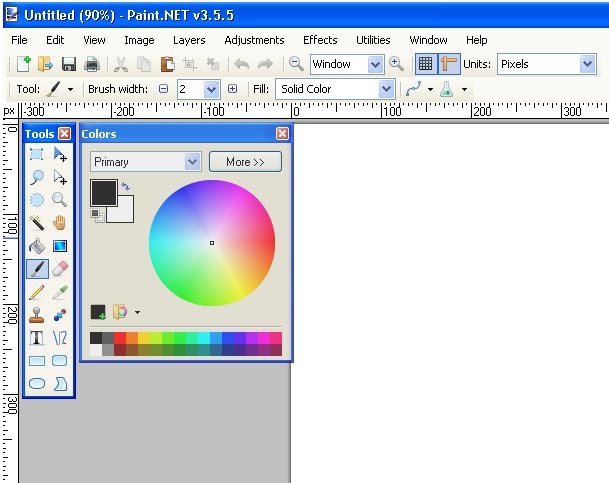Click the Paste clipboard icon
Viewport: 609px width, 483px height.
point(167,64)
